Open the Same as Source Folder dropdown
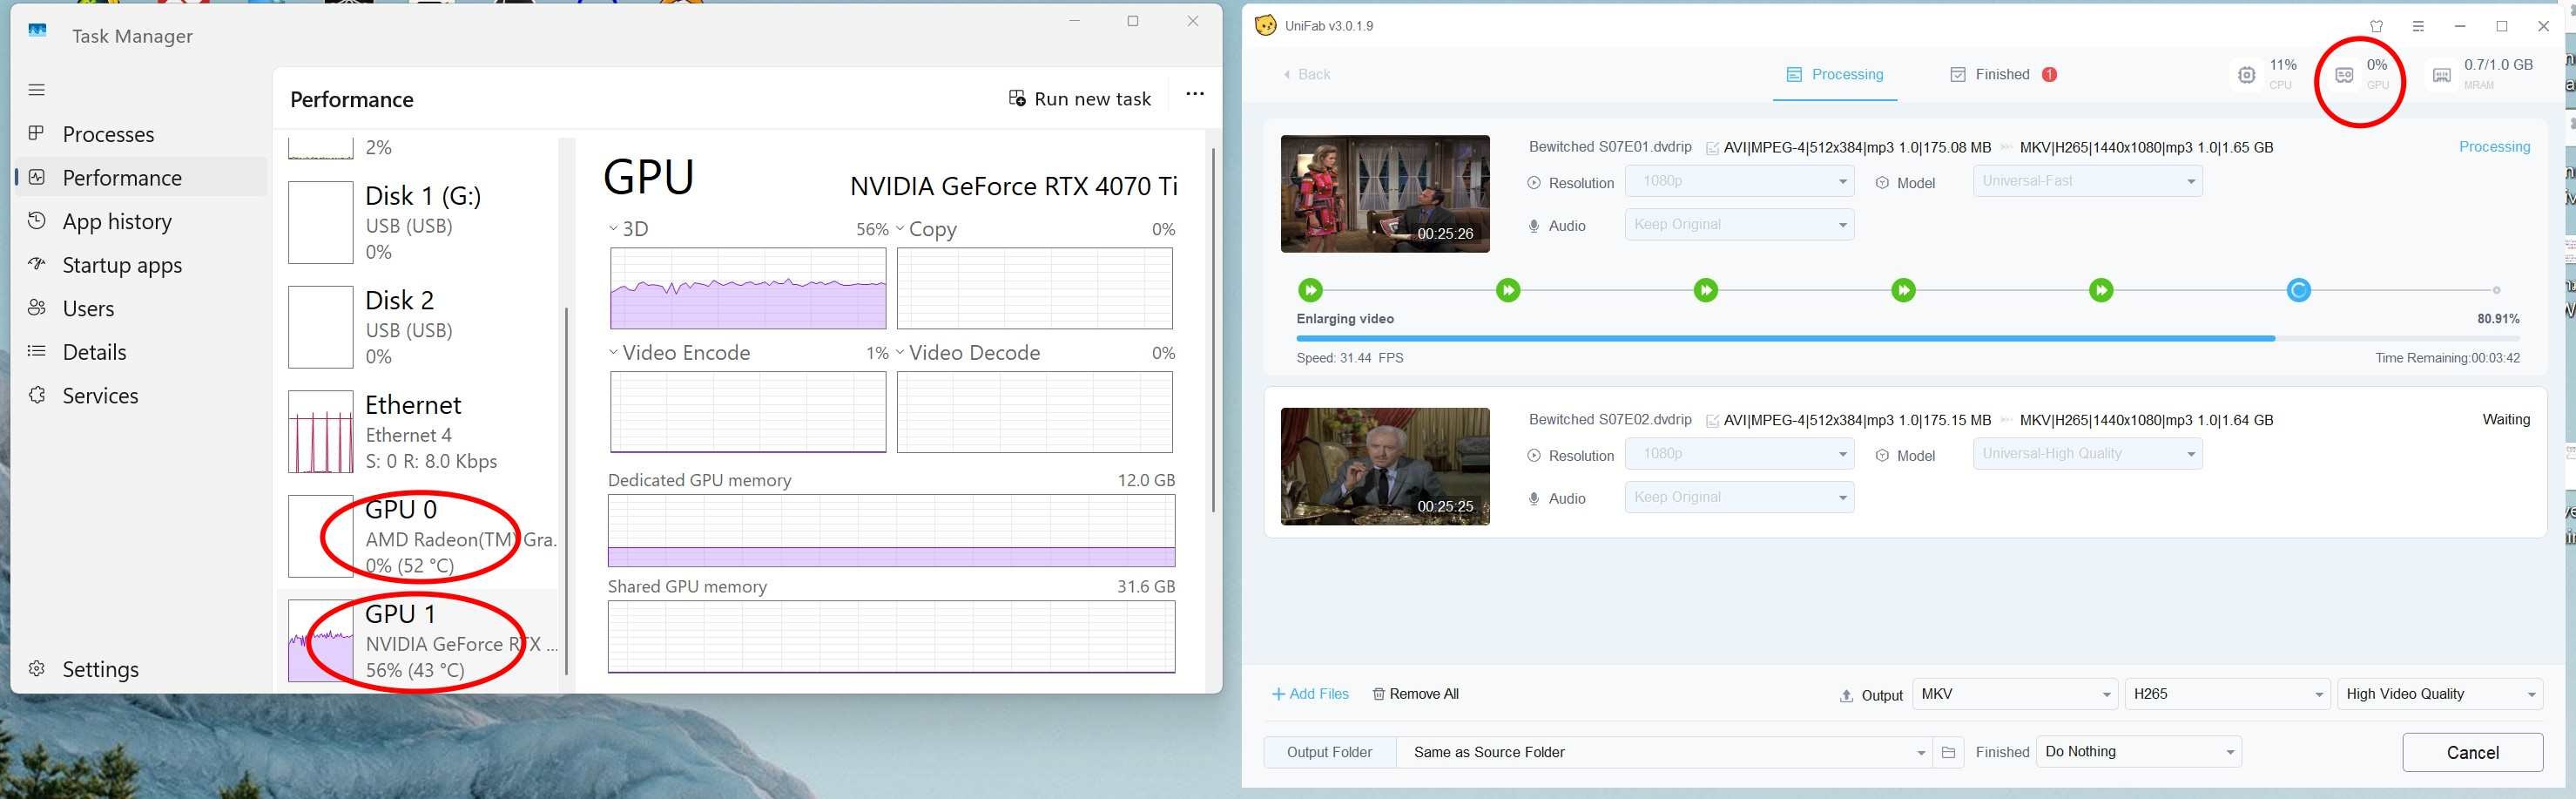Screen dimensions: 2576x799 [x=1664, y=752]
